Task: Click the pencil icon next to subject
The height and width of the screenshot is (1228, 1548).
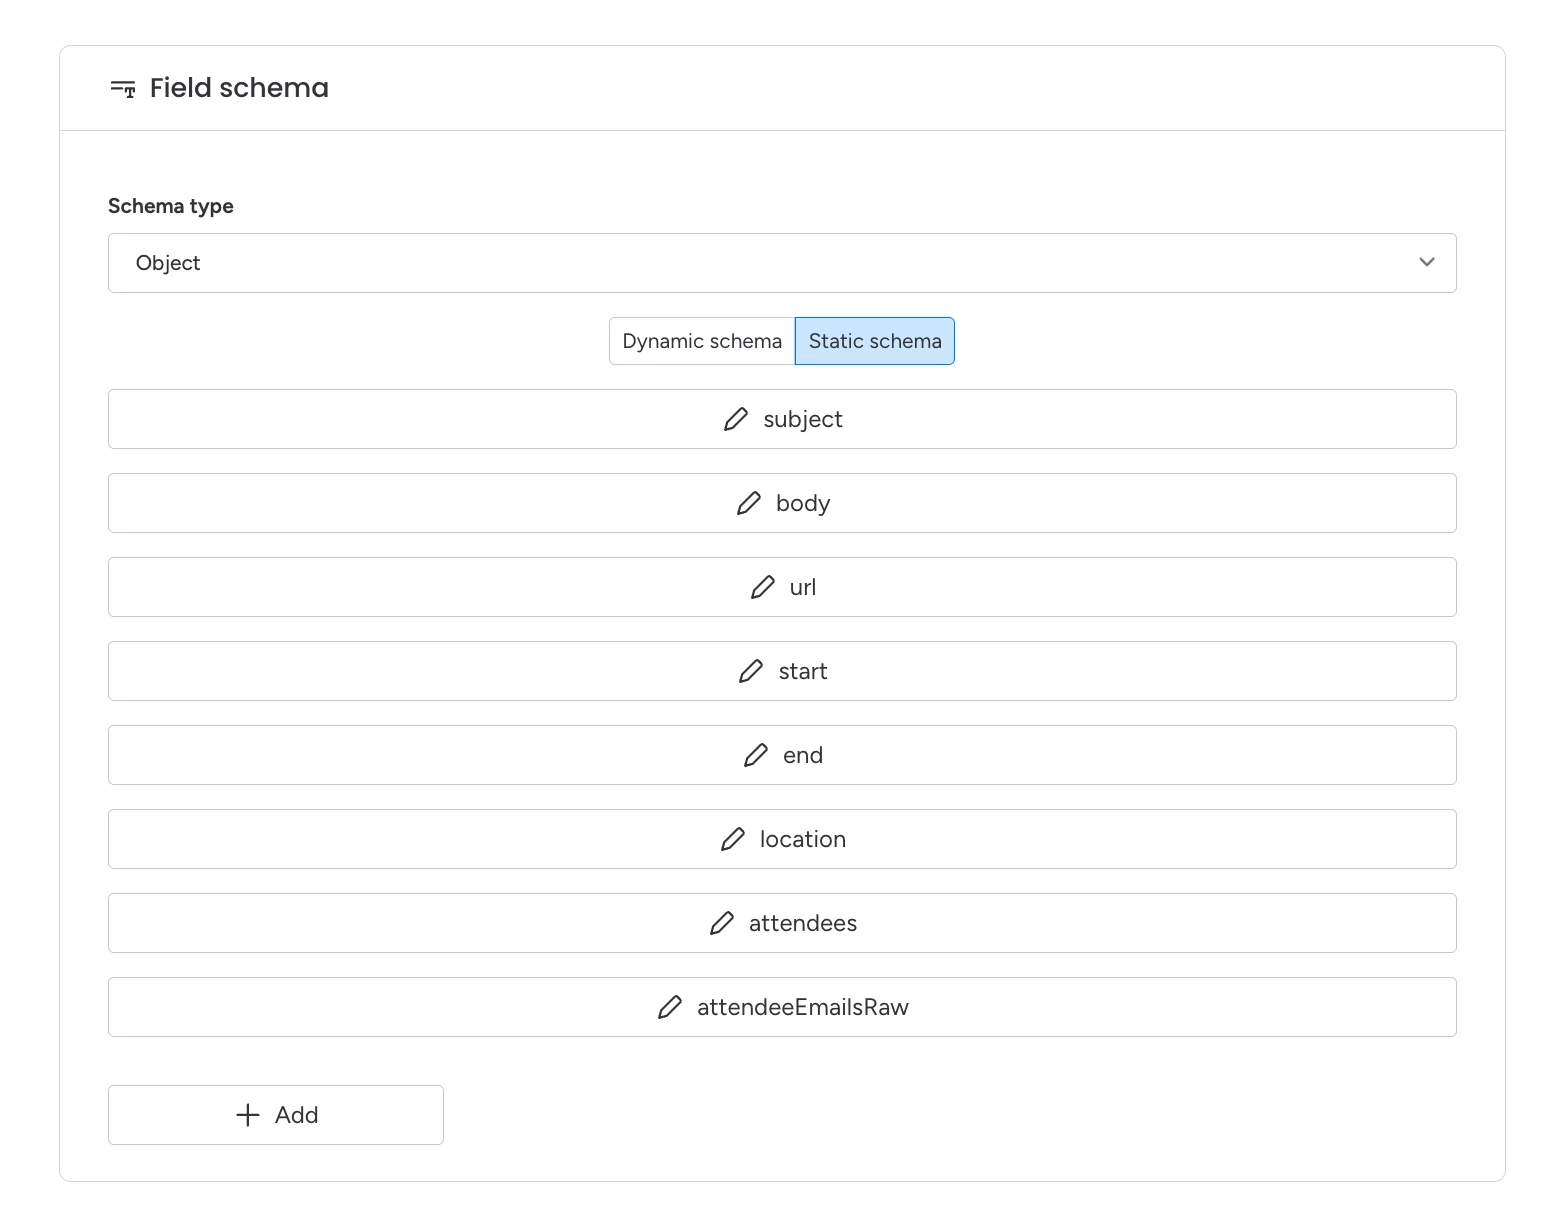Action: (735, 419)
